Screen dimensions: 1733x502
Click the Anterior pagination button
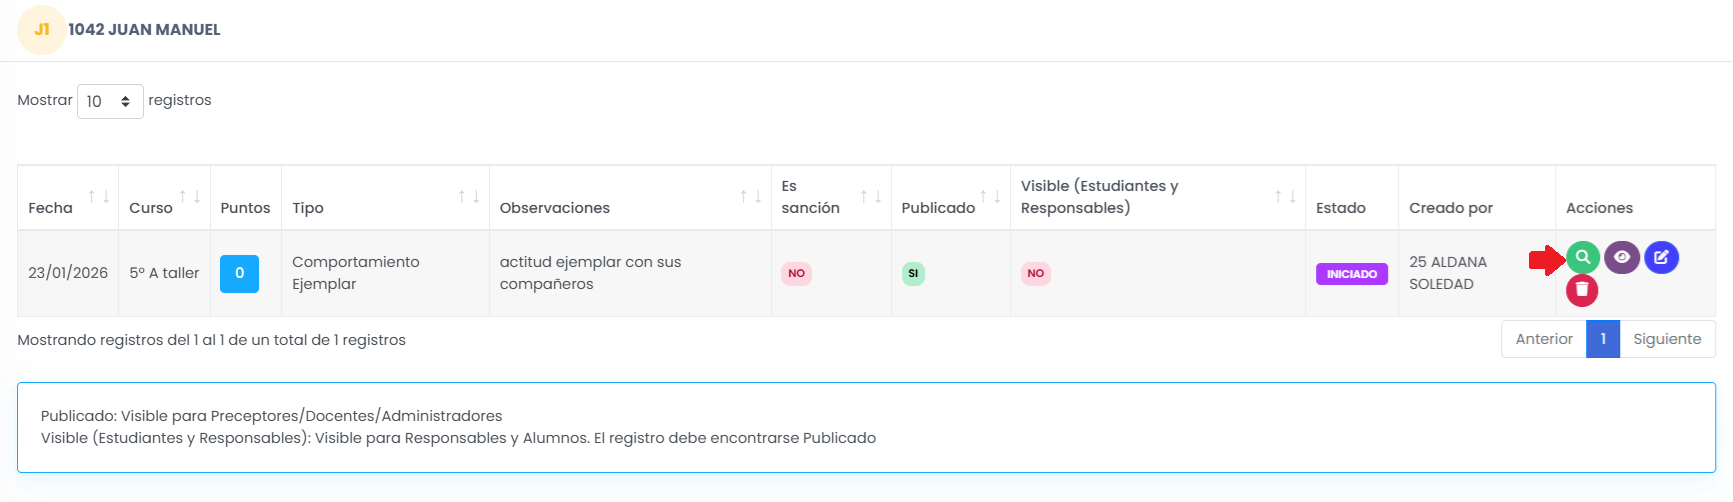pyautogui.click(x=1544, y=339)
